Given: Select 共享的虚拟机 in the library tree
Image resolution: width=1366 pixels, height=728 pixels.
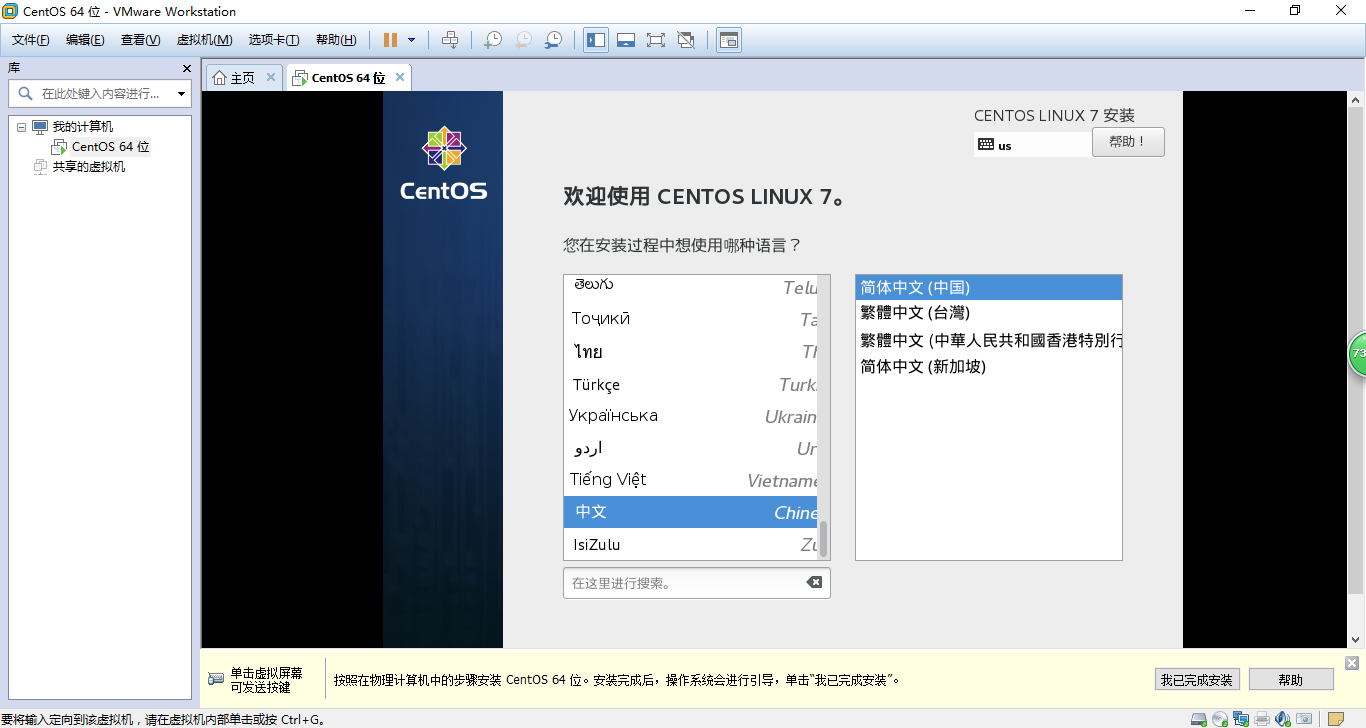Looking at the screenshot, I should 89,167.
